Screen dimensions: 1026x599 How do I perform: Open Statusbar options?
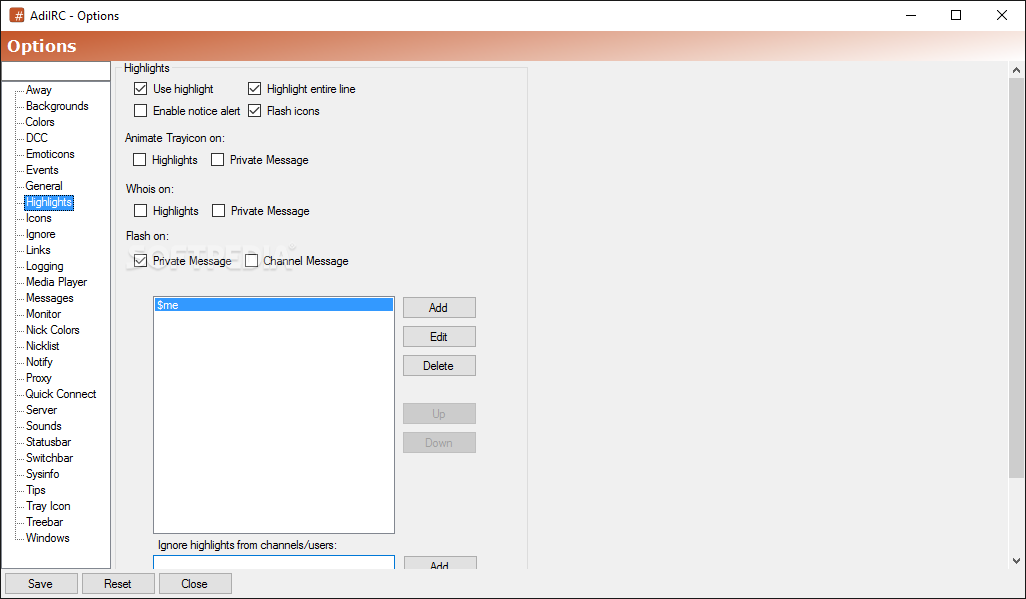pos(48,442)
